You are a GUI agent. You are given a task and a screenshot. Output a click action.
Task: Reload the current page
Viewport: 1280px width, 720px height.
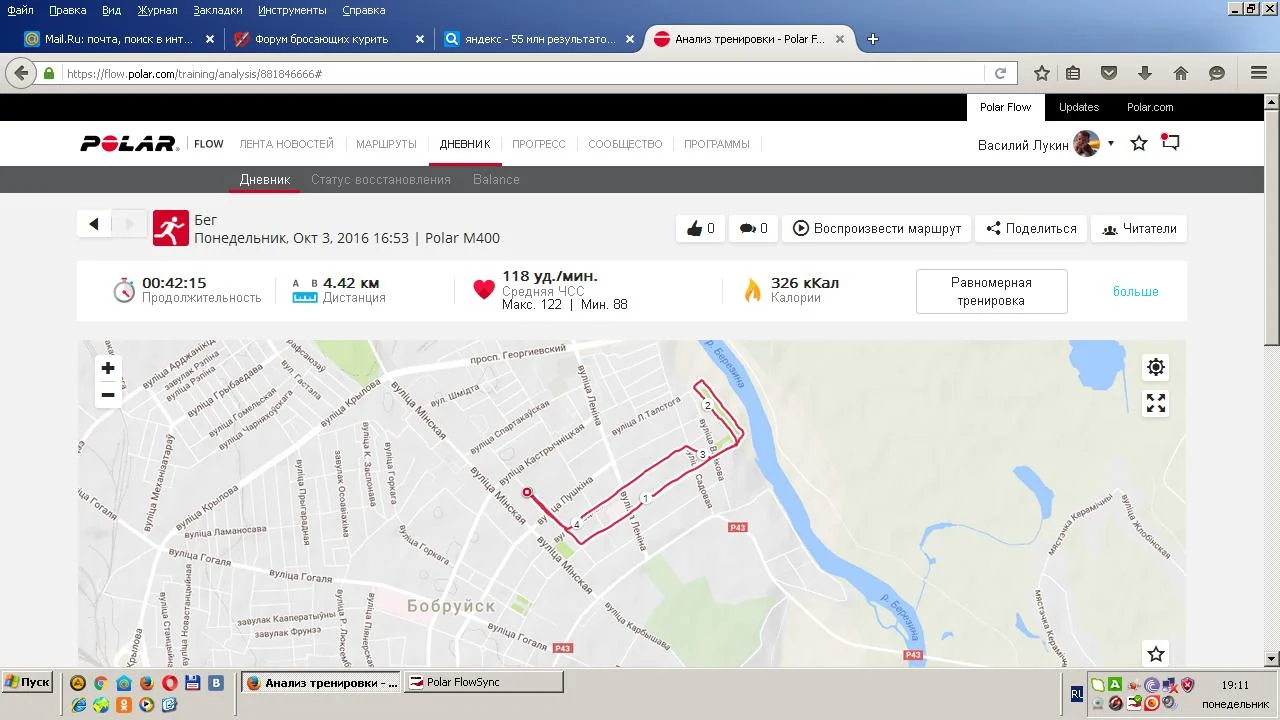click(x=1000, y=73)
